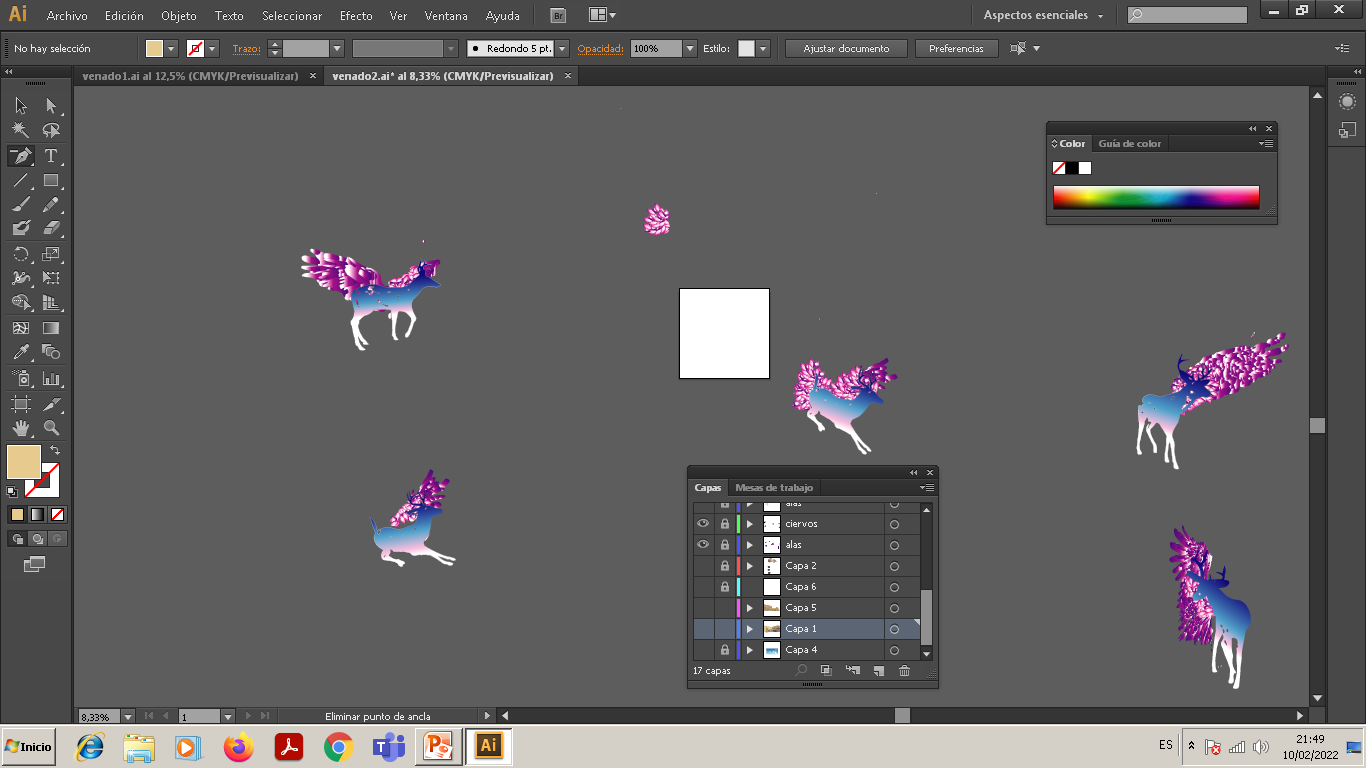Select the Column Graph tool
This screenshot has width=1366, height=768.
[51, 379]
